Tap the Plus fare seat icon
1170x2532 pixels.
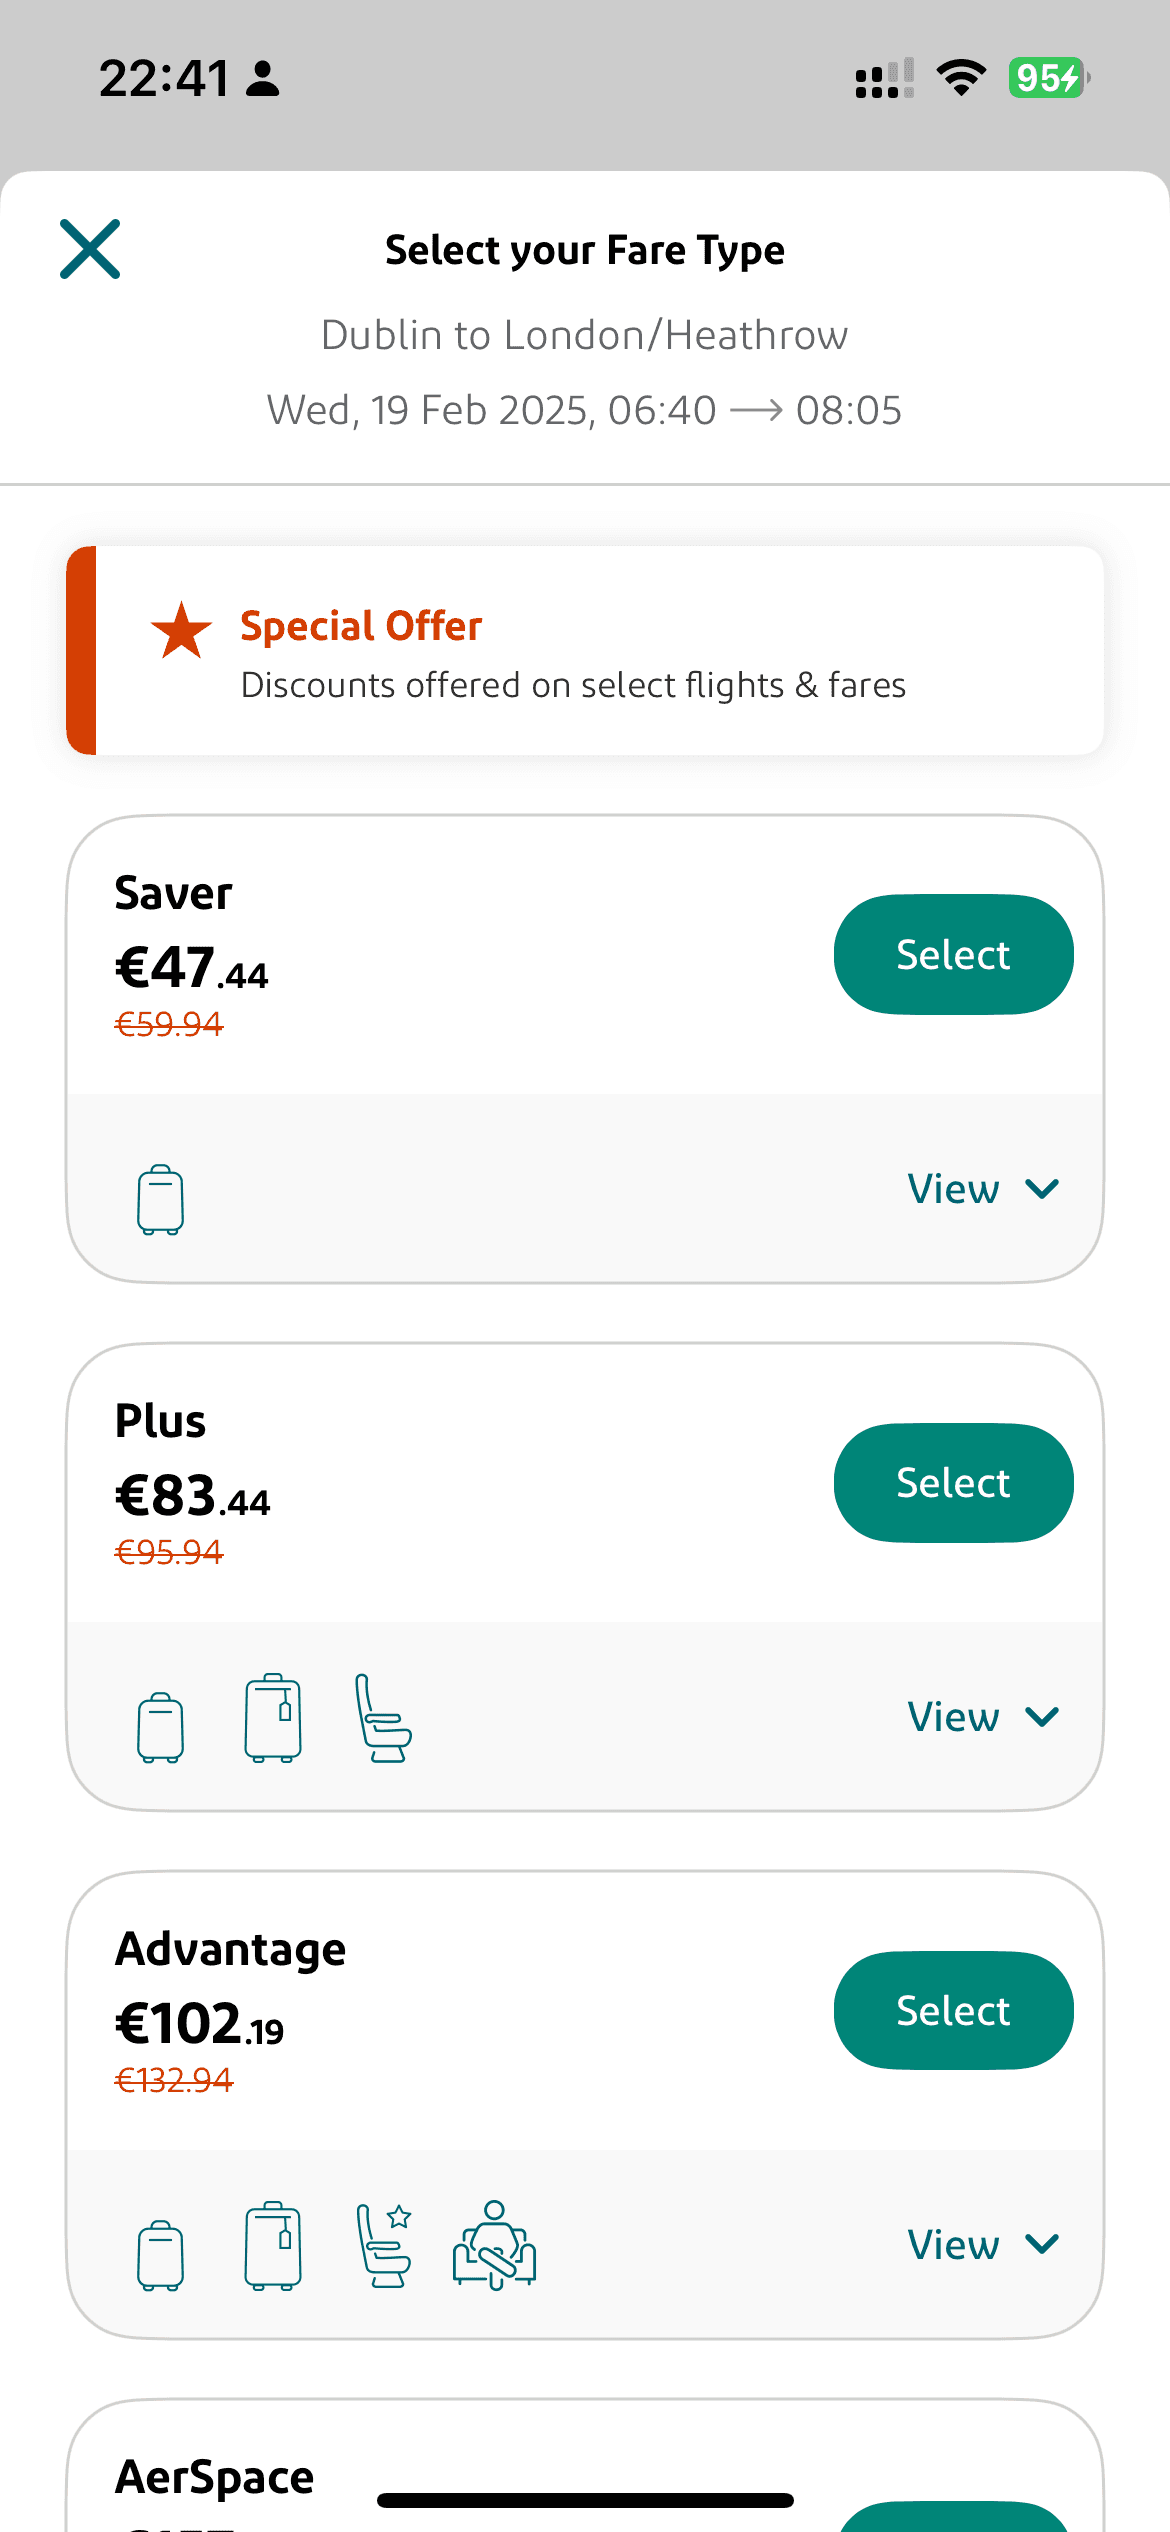tap(383, 1718)
